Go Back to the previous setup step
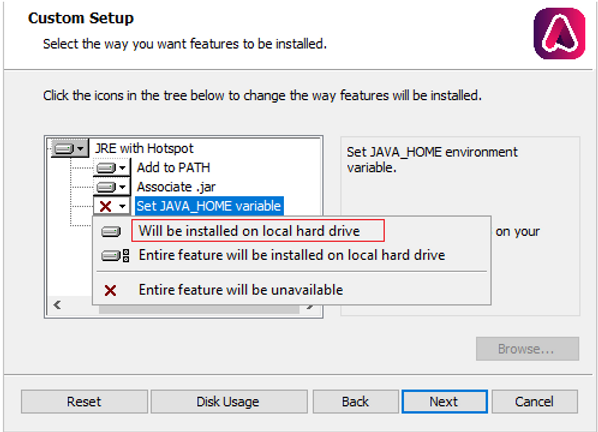Image resolution: width=598 pixels, height=432 pixels. [355, 401]
